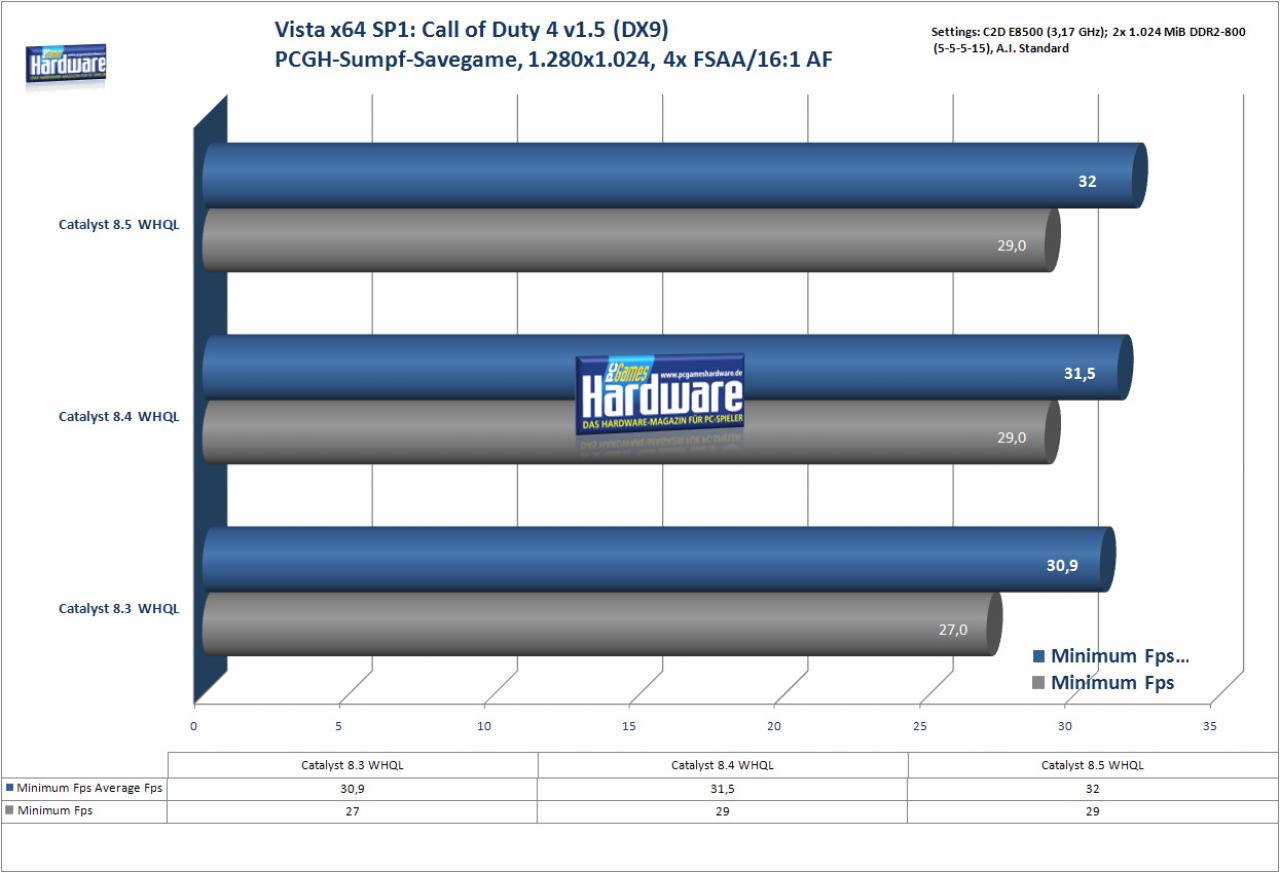The height and width of the screenshot is (873, 1280).
Task: Select the gray Catalyst 8.3 bar labeled 27,0
Action: click(602, 625)
